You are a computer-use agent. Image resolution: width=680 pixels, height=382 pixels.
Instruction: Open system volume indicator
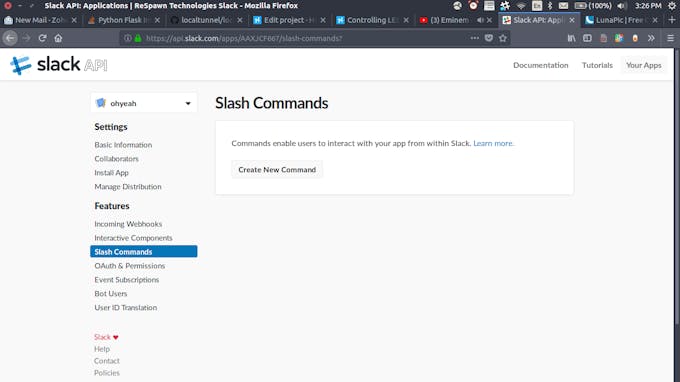click(x=621, y=6)
